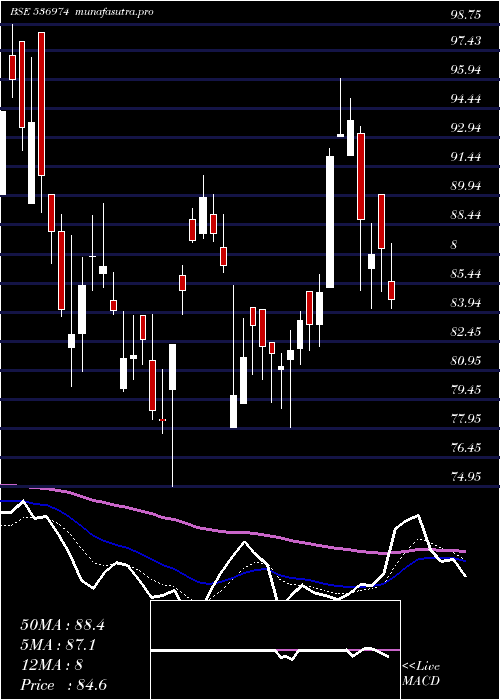This screenshot has width=500, height=700.
Task: Click the <<Live MACD label
Action: point(421,674)
